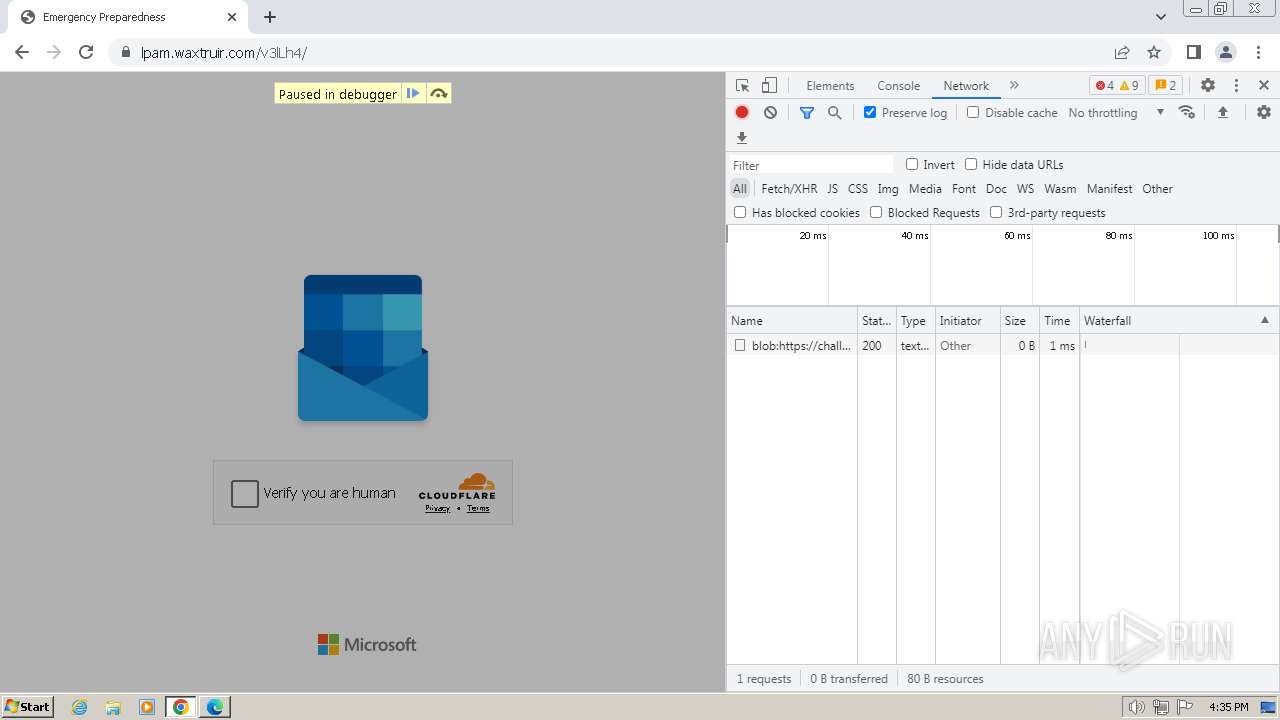
Task: Open Network panel settings gear
Action: pos(1264,112)
